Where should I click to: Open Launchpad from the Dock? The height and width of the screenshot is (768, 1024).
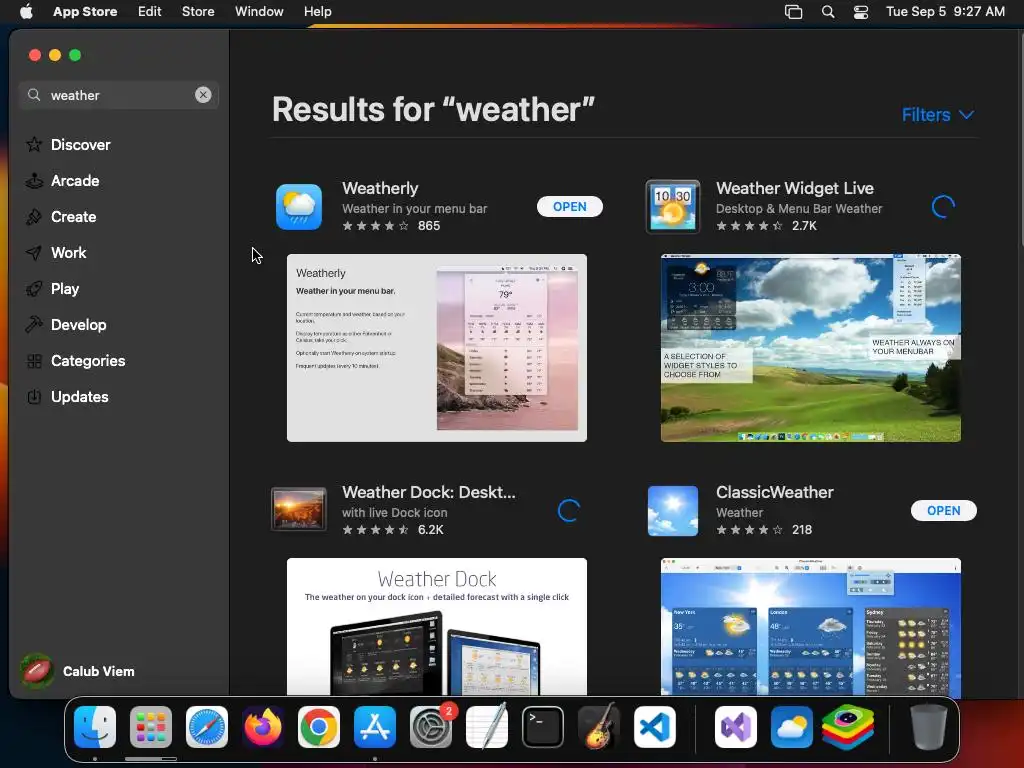coord(151,727)
